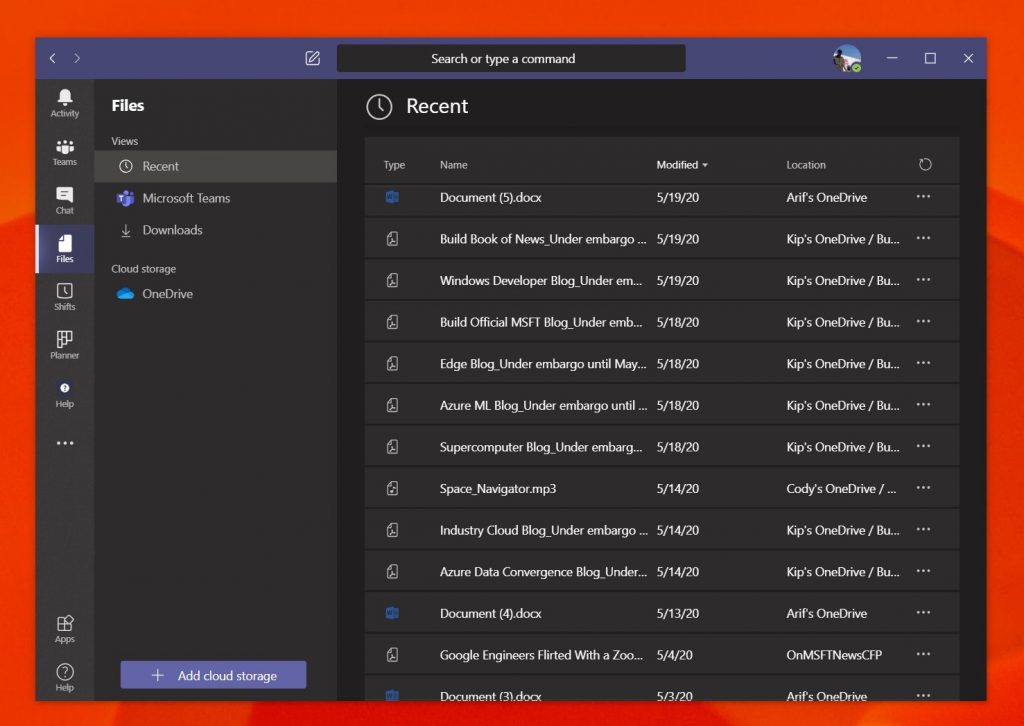Sort by the Location column header
The height and width of the screenshot is (726, 1024).
(806, 165)
